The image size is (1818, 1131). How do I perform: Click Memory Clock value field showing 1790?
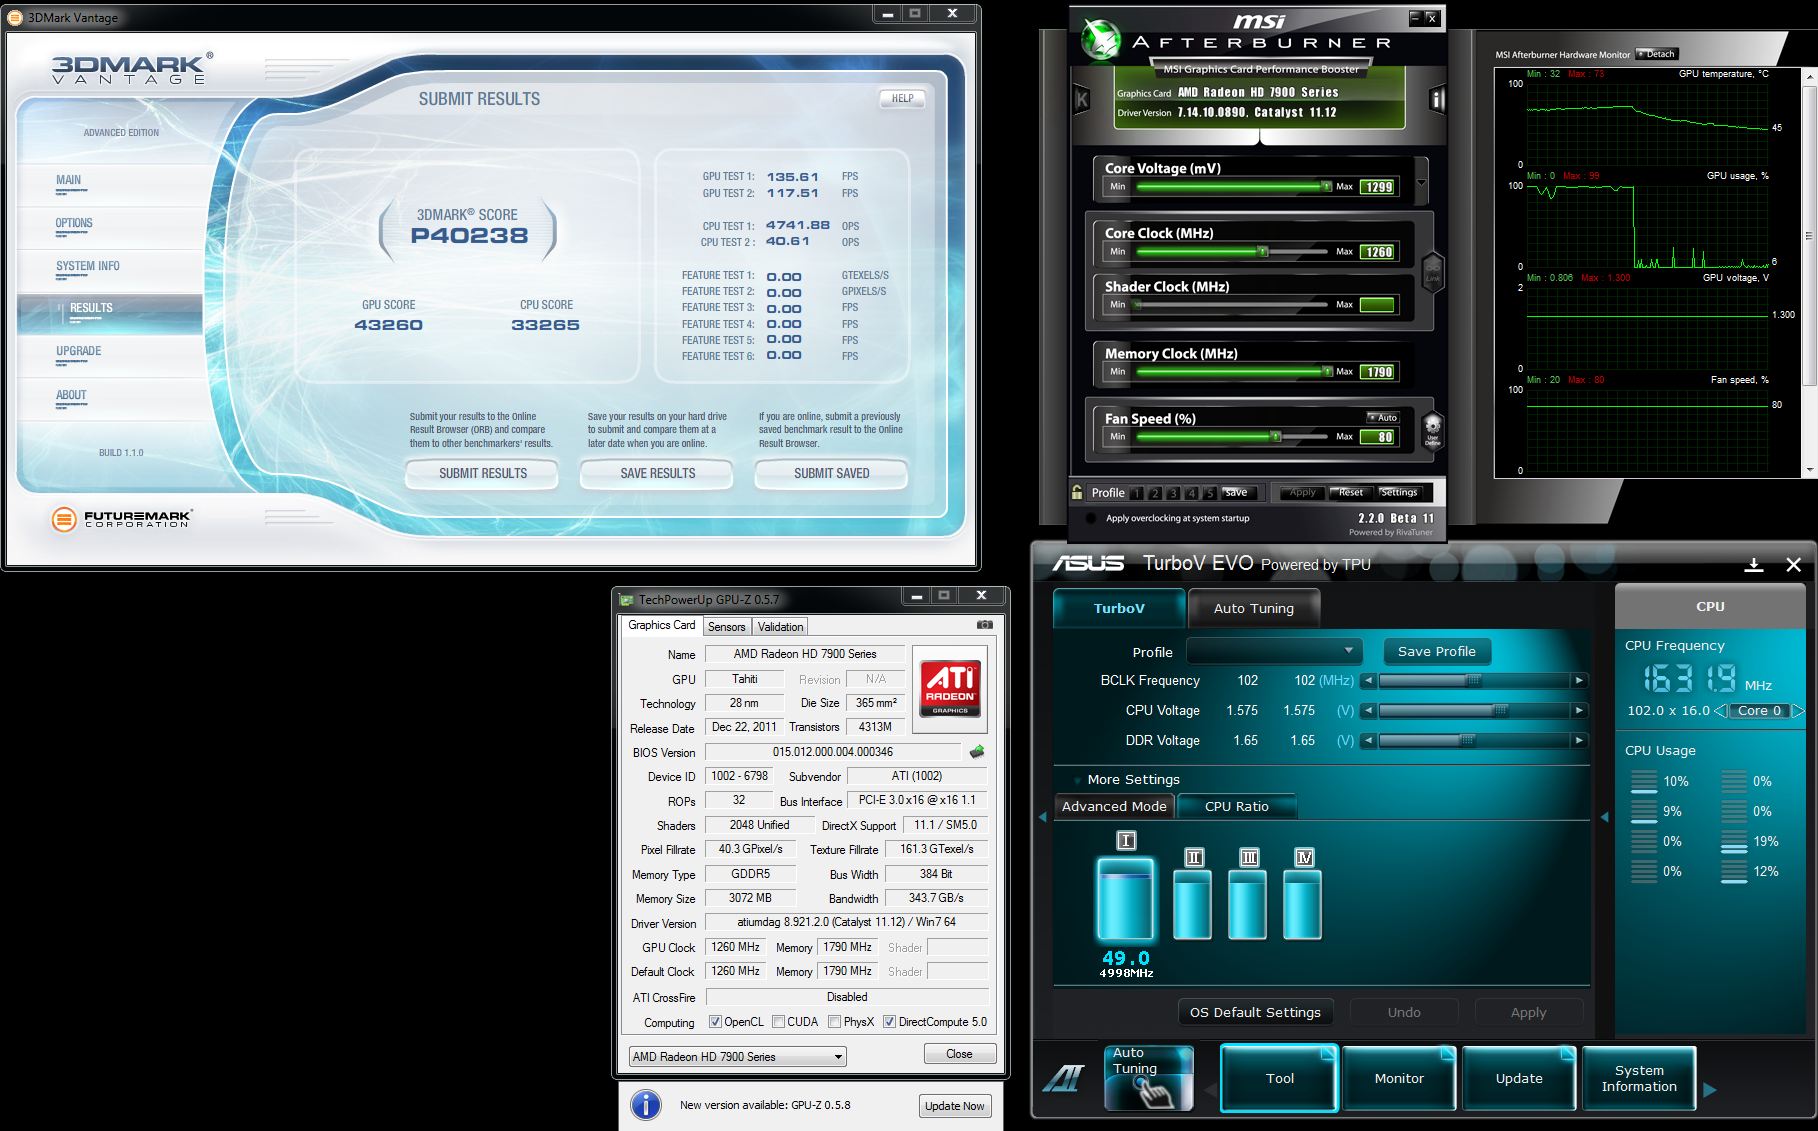click(1378, 372)
